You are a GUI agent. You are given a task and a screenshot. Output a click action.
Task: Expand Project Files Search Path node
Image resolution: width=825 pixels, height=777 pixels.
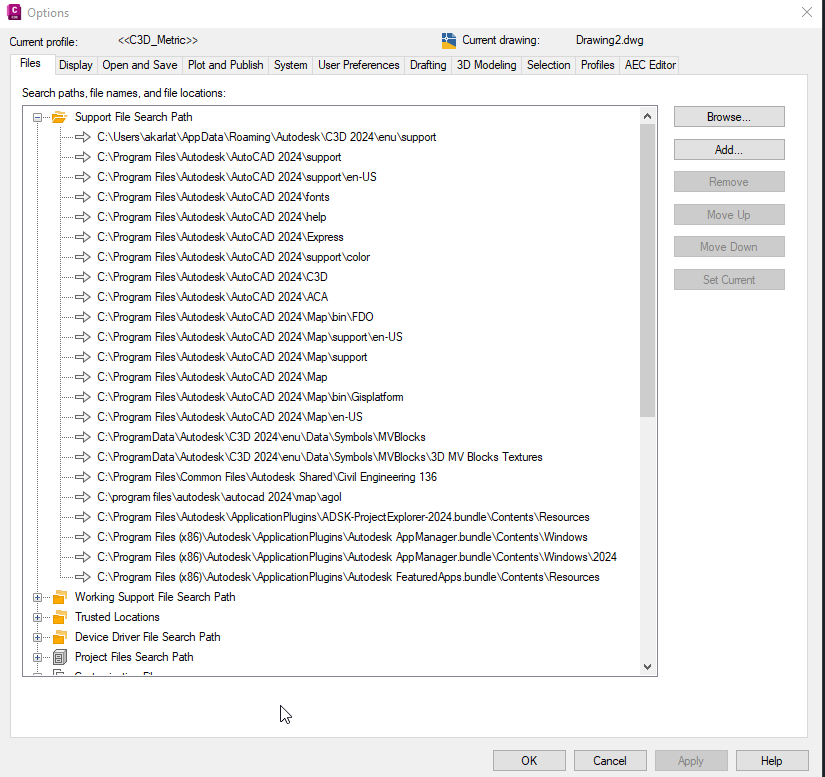[x=37, y=657]
